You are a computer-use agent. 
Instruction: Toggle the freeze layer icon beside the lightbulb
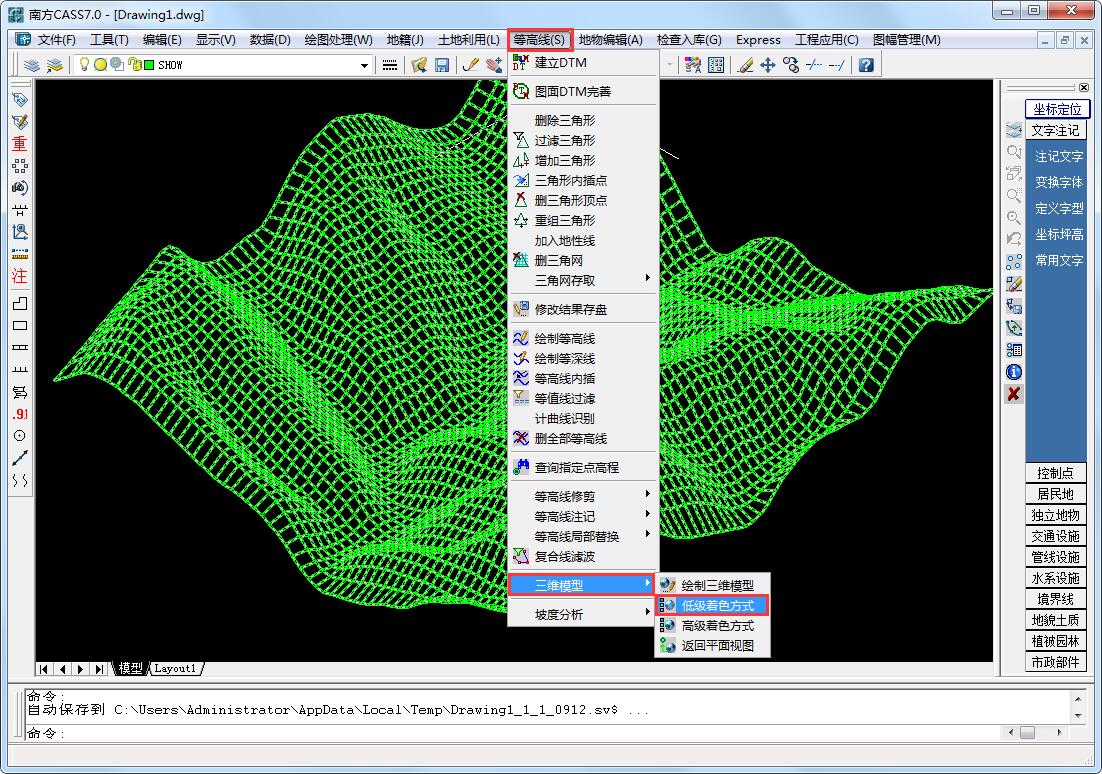click(x=100, y=64)
